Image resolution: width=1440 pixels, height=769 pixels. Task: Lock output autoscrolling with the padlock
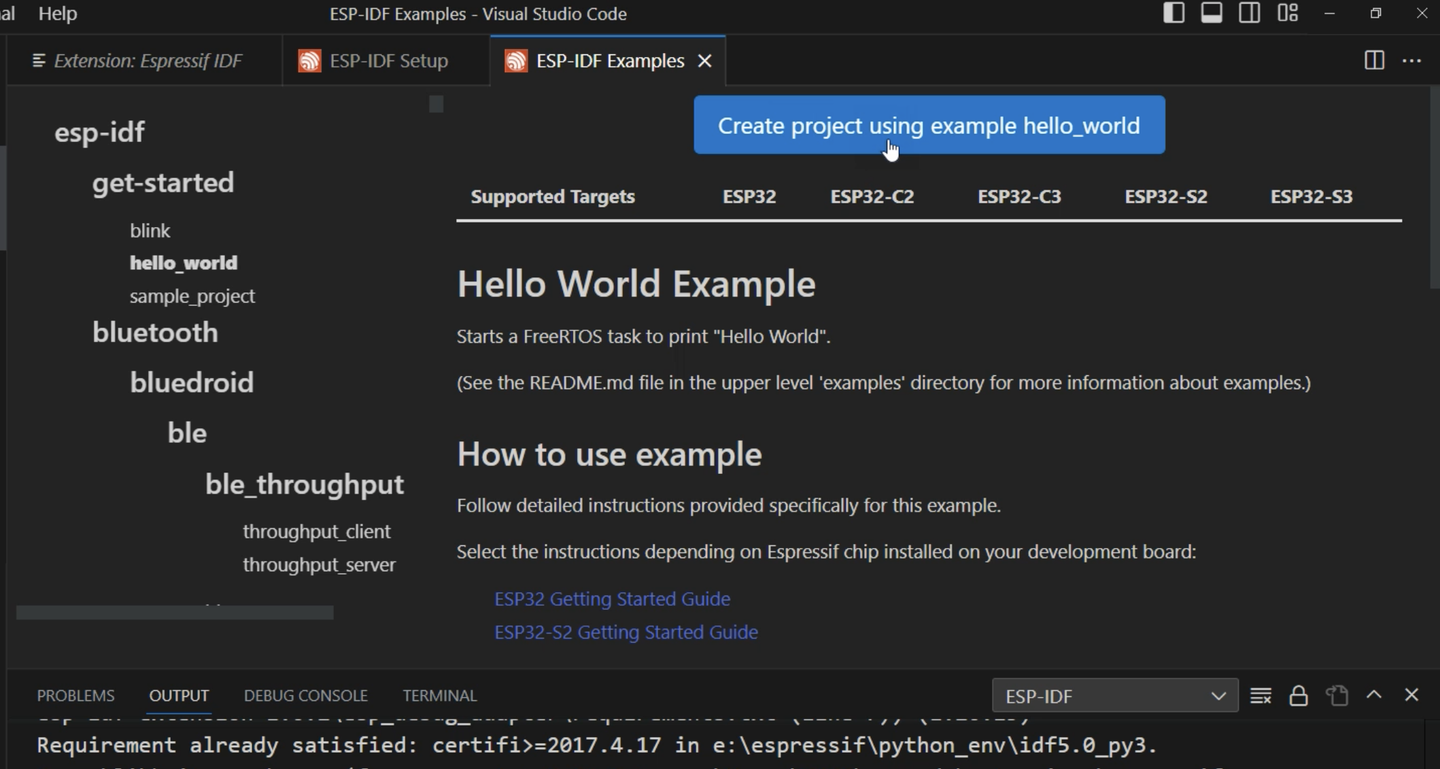pyautogui.click(x=1298, y=695)
